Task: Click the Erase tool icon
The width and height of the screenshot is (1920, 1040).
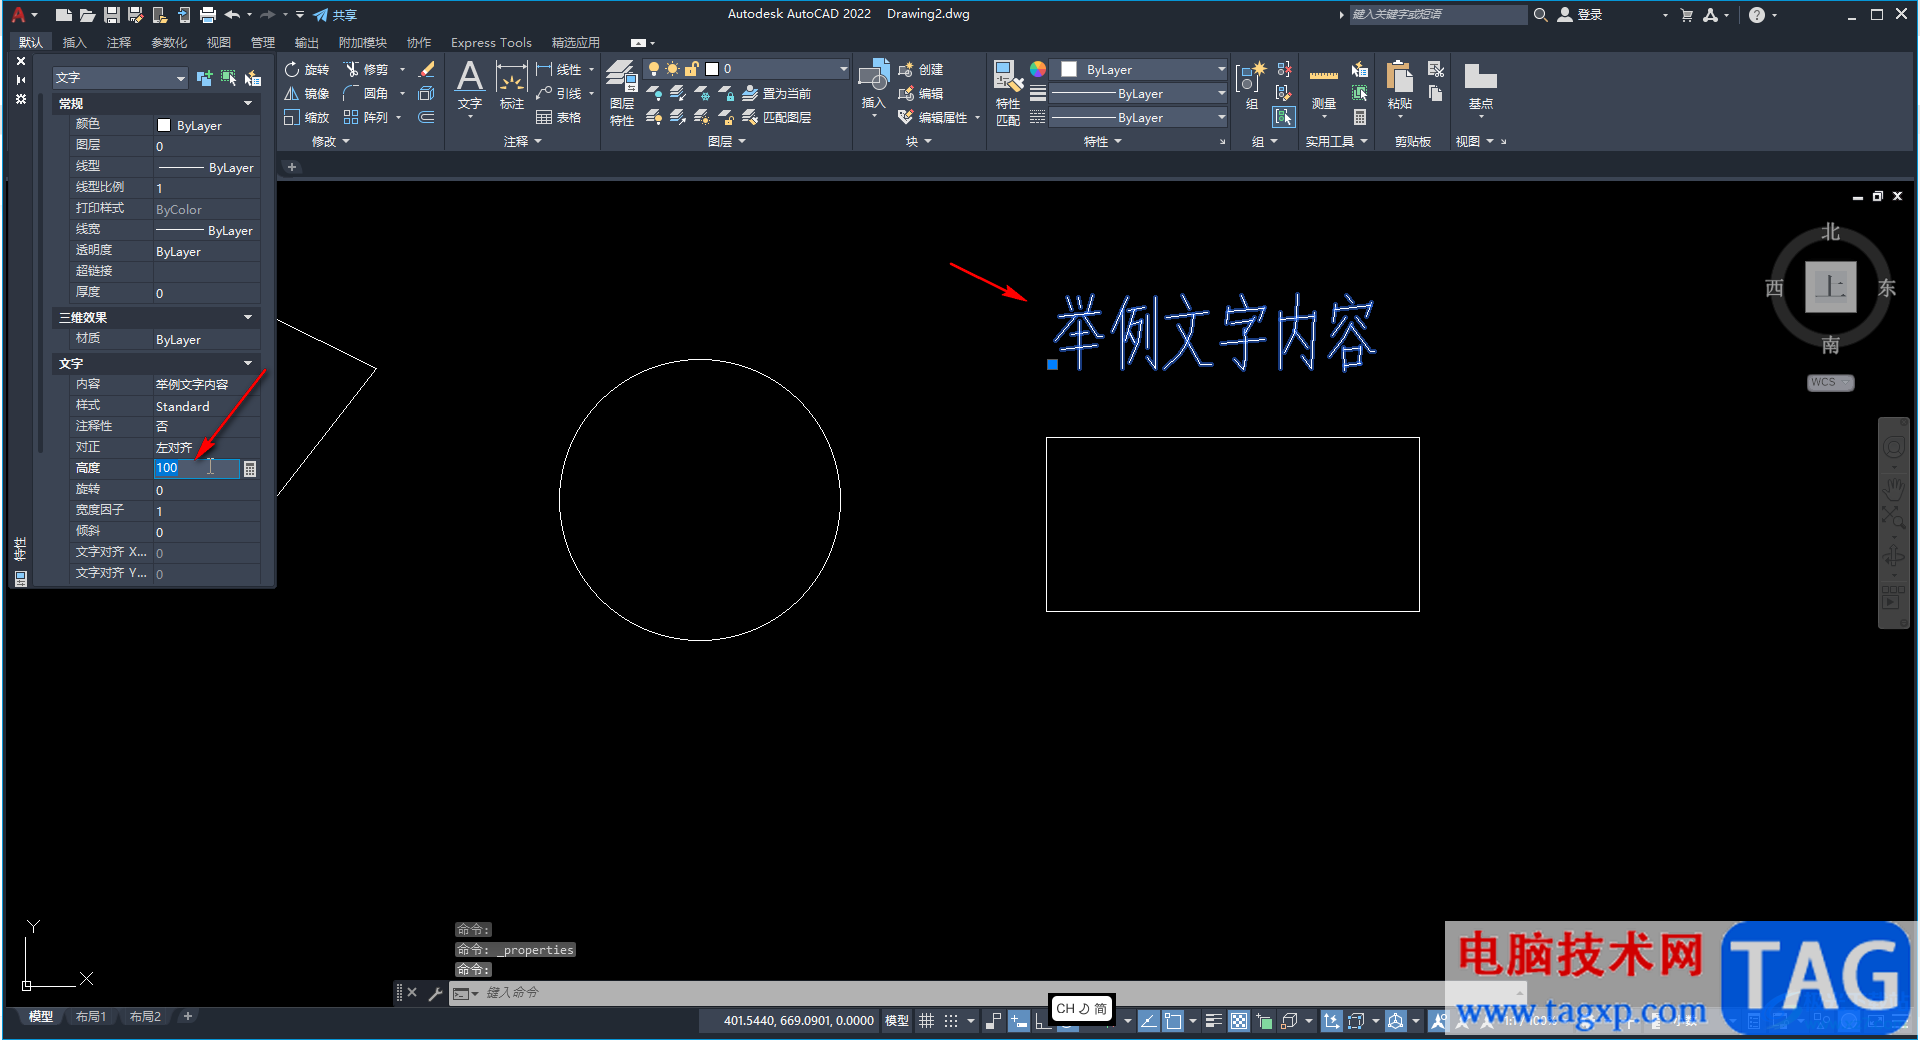Action: click(426, 69)
